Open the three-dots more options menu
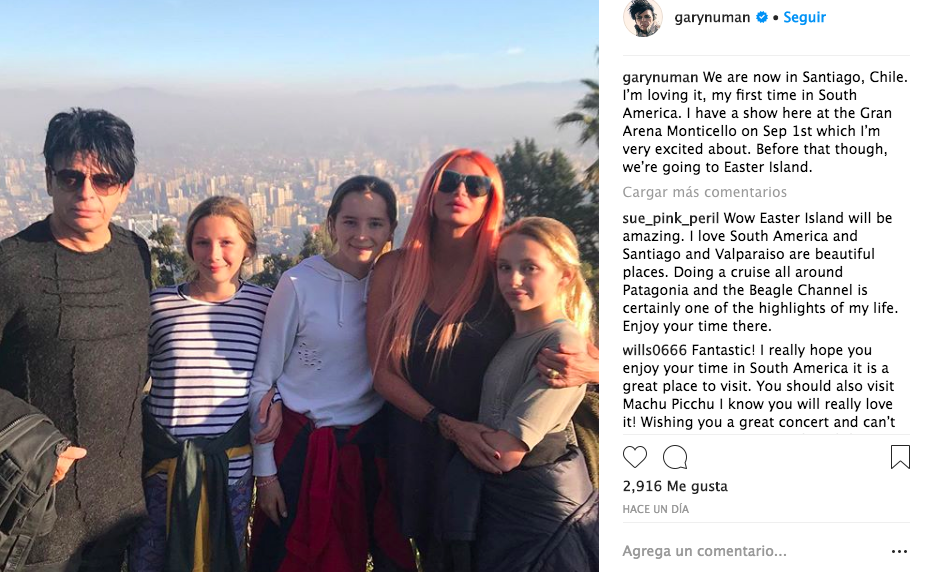This screenshot has width=932, height=572. tap(899, 552)
